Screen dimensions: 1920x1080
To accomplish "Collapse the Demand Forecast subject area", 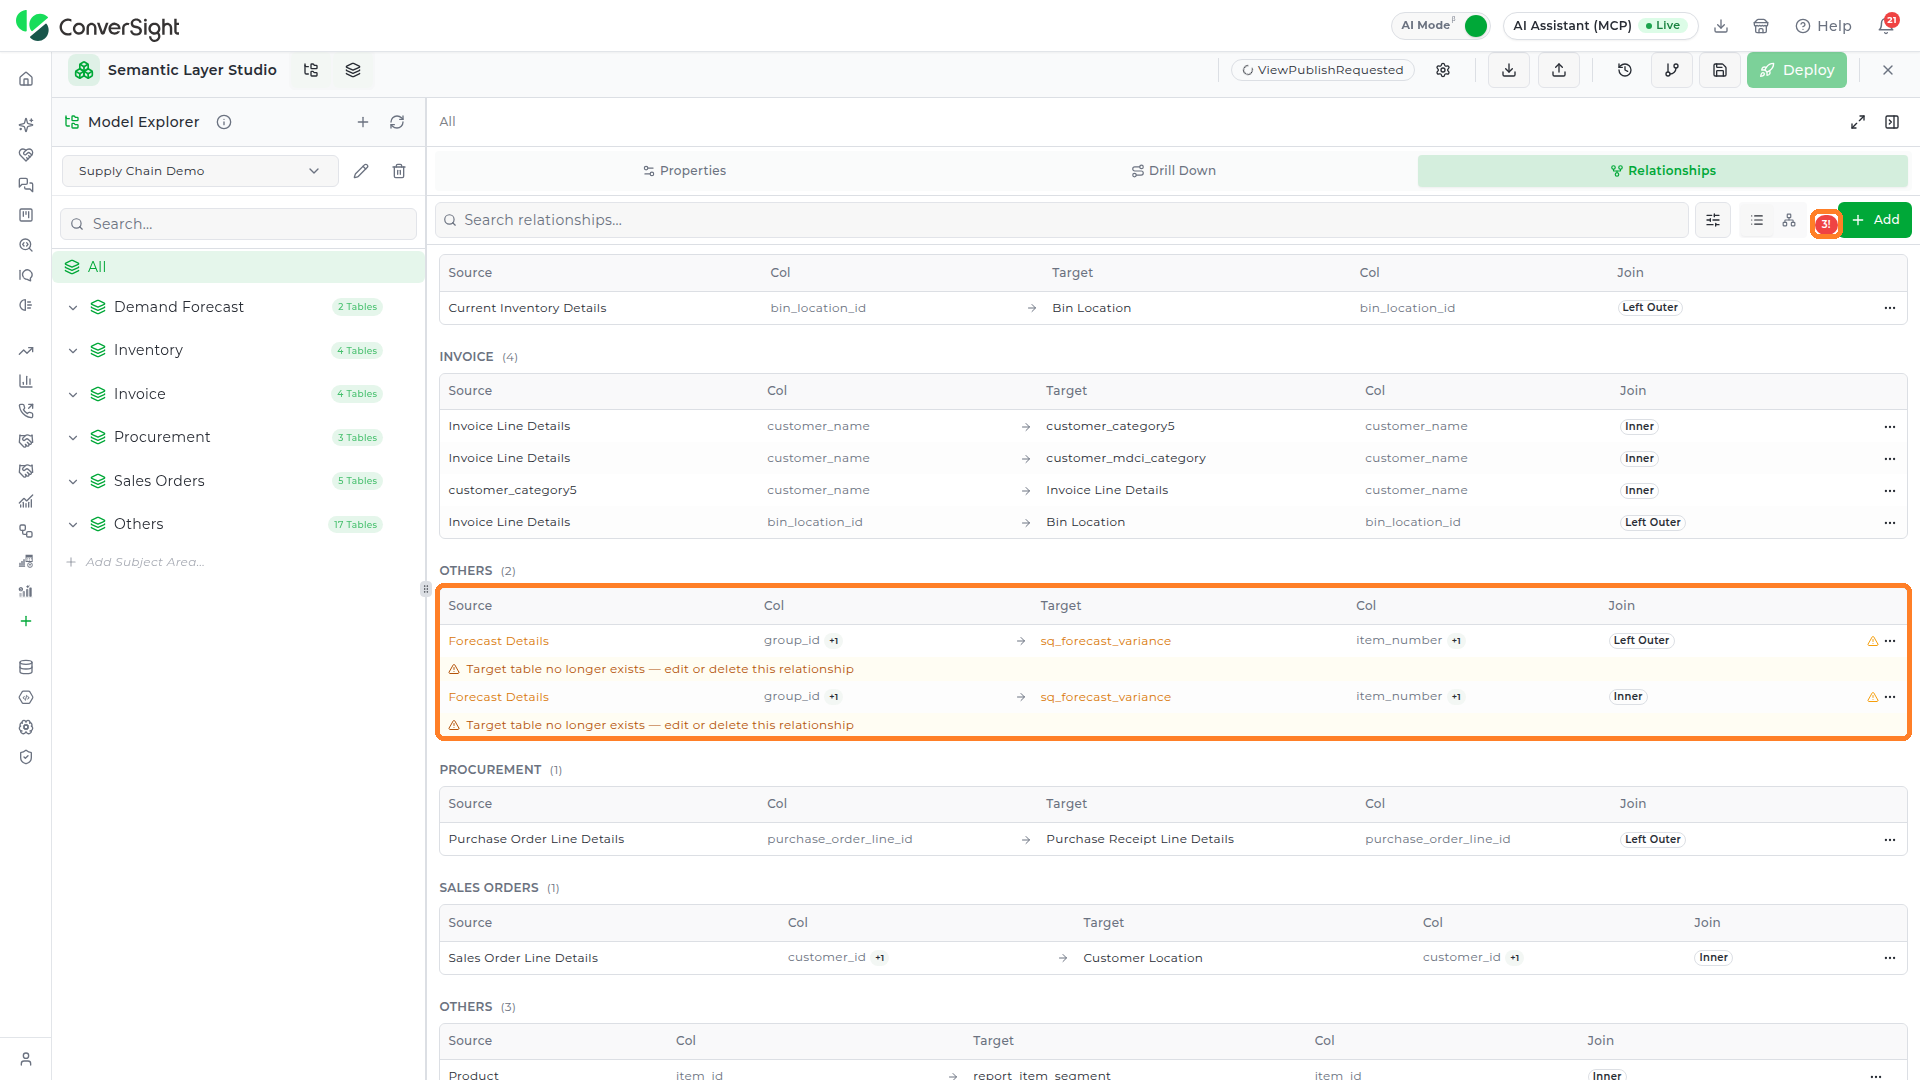I will click(73, 308).
